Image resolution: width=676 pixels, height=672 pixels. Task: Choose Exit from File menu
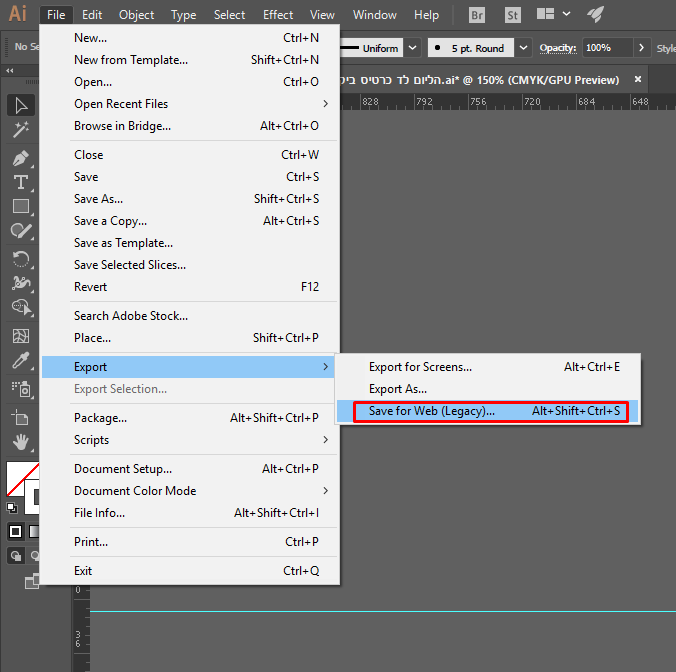[x=189, y=571]
